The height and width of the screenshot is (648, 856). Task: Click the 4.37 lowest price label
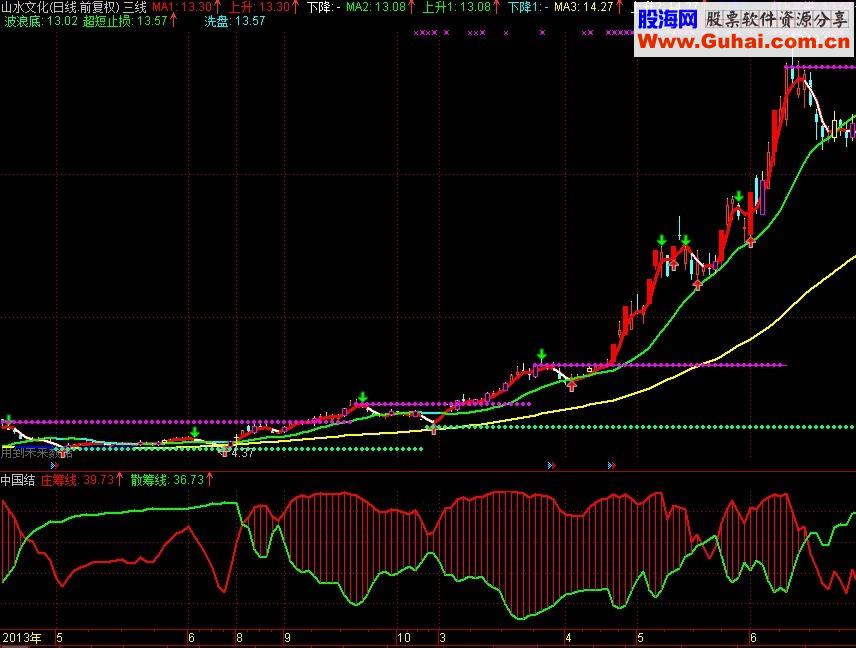(x=242, y=453)
